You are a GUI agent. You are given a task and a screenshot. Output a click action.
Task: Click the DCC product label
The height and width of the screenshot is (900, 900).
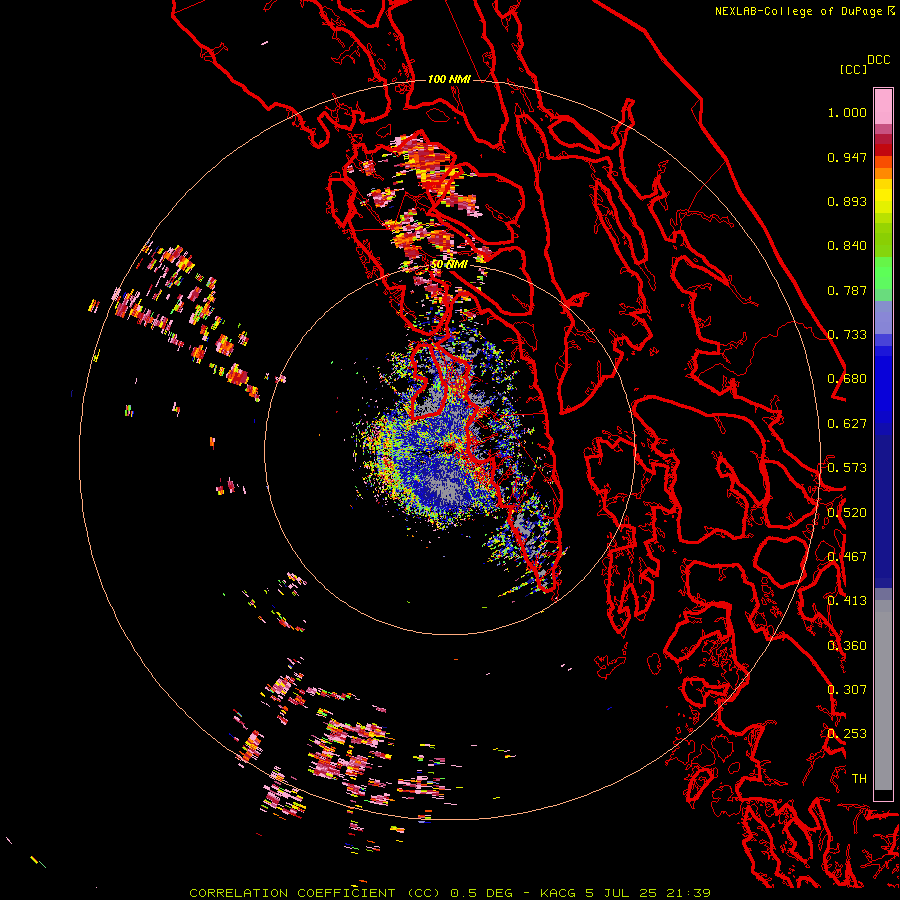tap(879, 60)
